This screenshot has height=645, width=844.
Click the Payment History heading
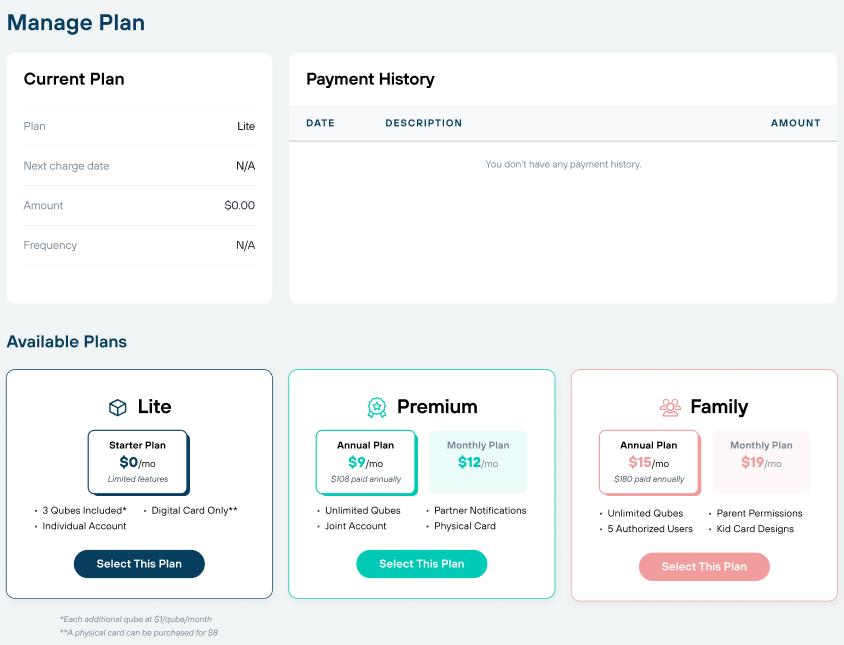pyautogui.click(x=370, y=79)
